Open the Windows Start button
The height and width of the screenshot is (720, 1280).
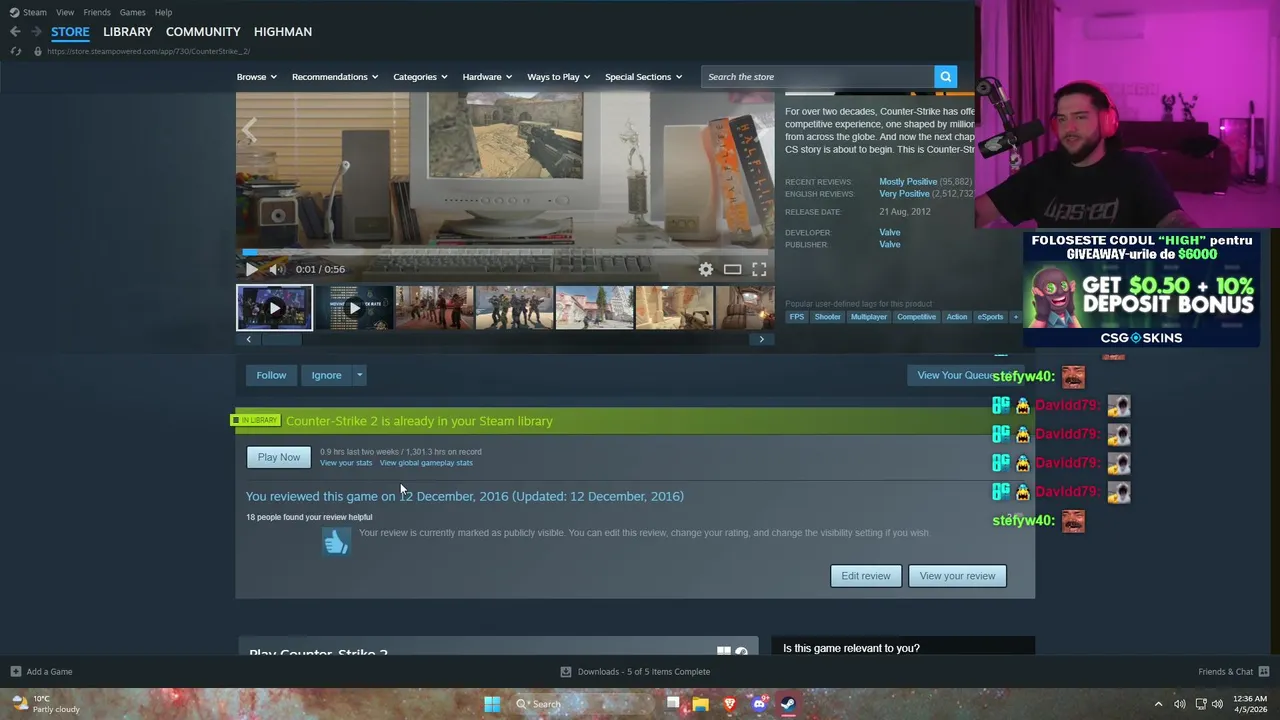(x=492, y=704)
